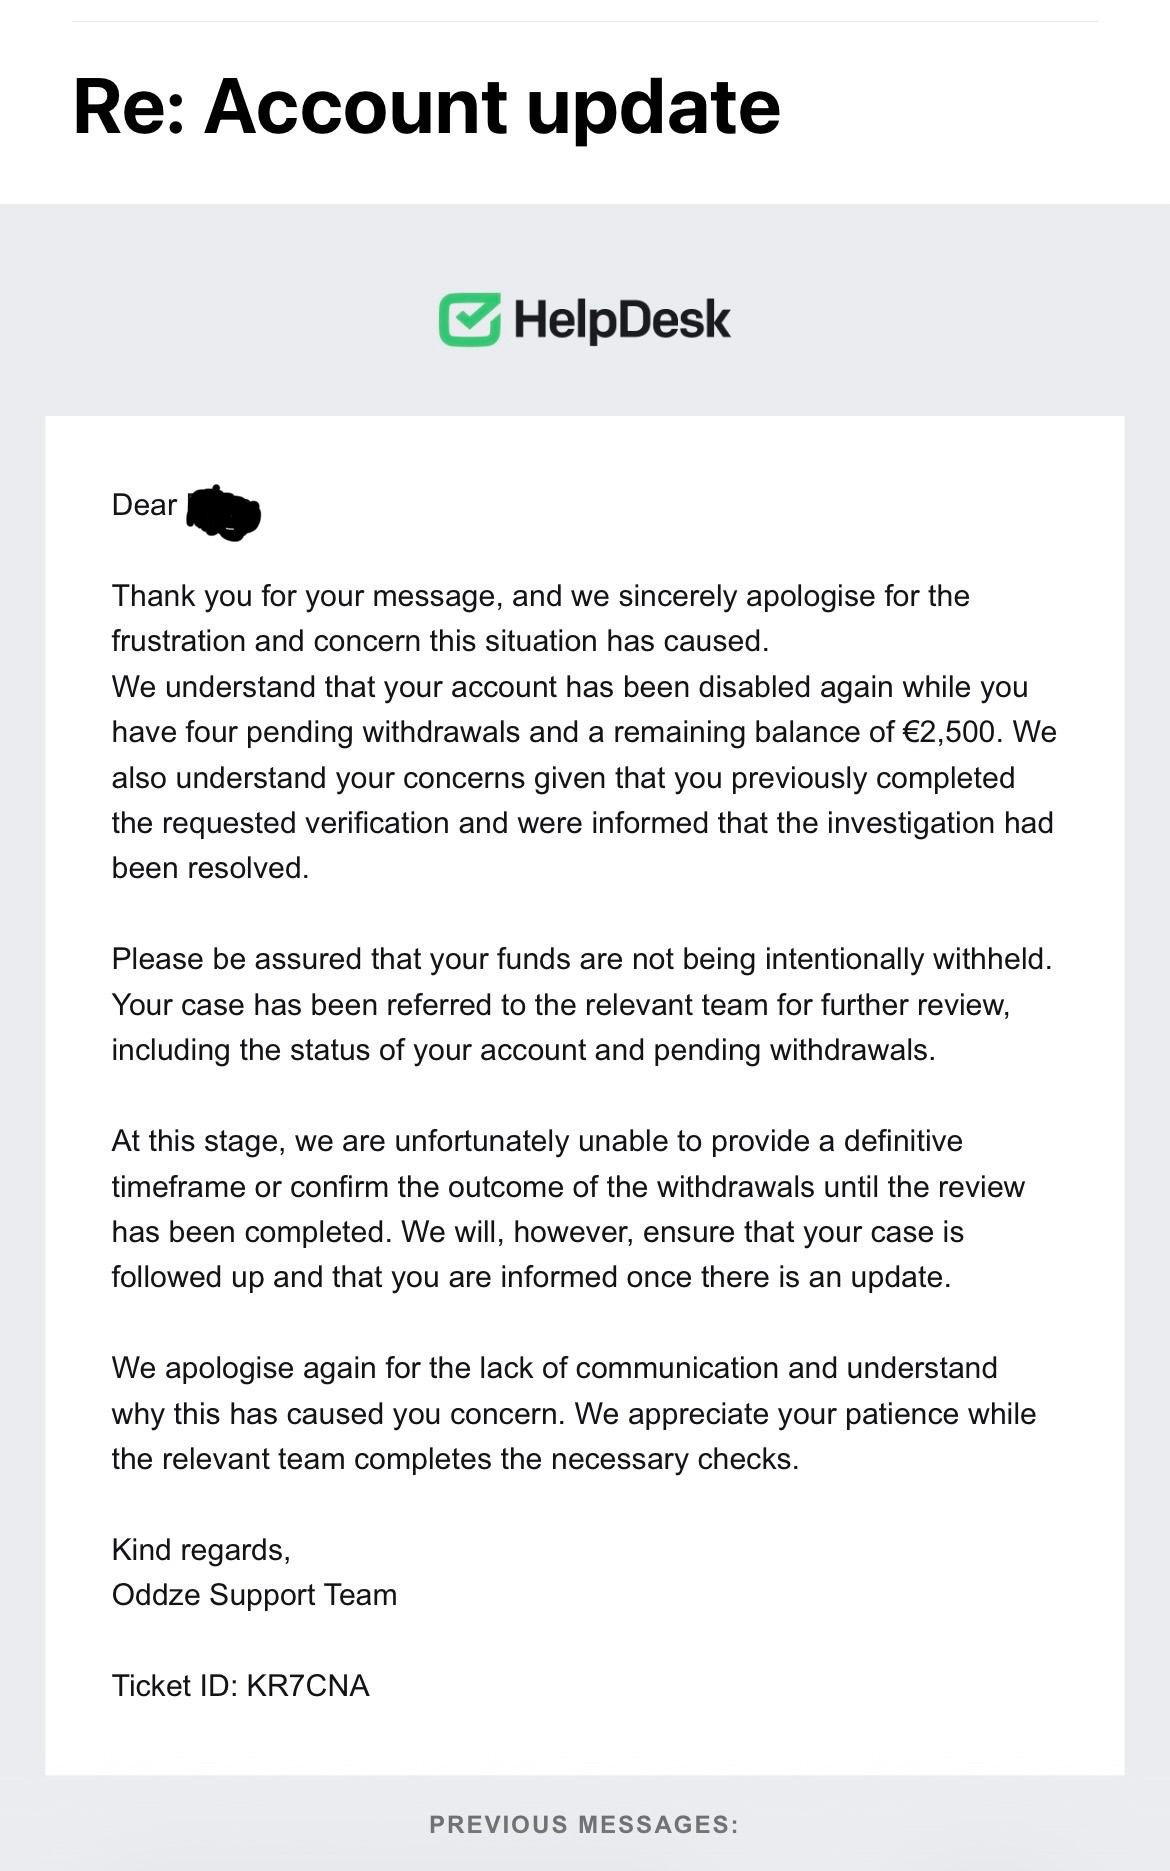This screenshot has height=1871, width=1170.
Task: Click the "Oddze Support Team" signature
Action: coord(254,1595)
